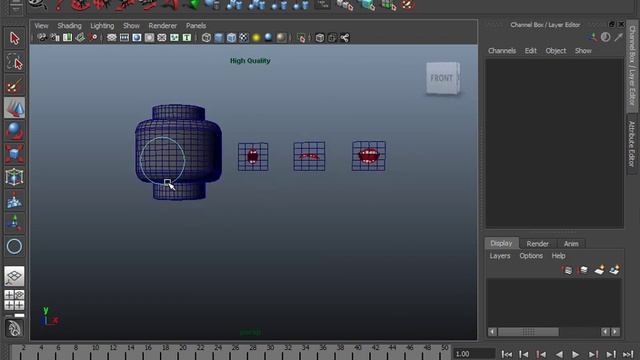Image resolution: width=640 pixels, height=360 pixels.
Task: Activate the Paint Selection tool
Action: (14, 86)
